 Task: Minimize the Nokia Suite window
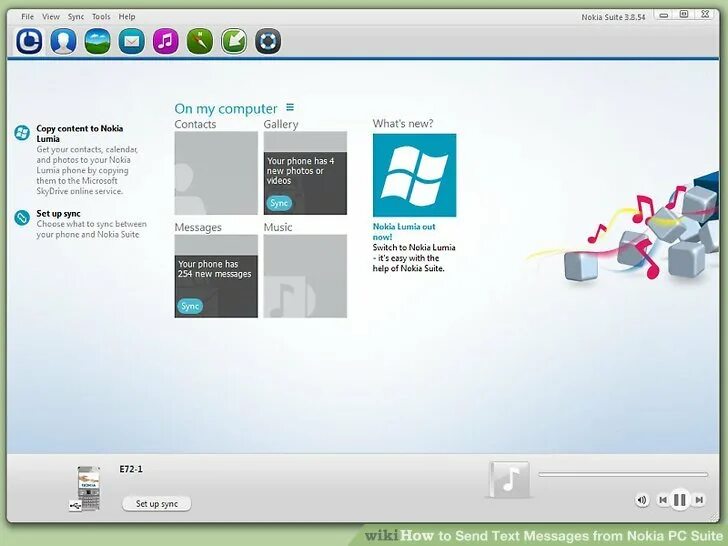pos(664,15)
